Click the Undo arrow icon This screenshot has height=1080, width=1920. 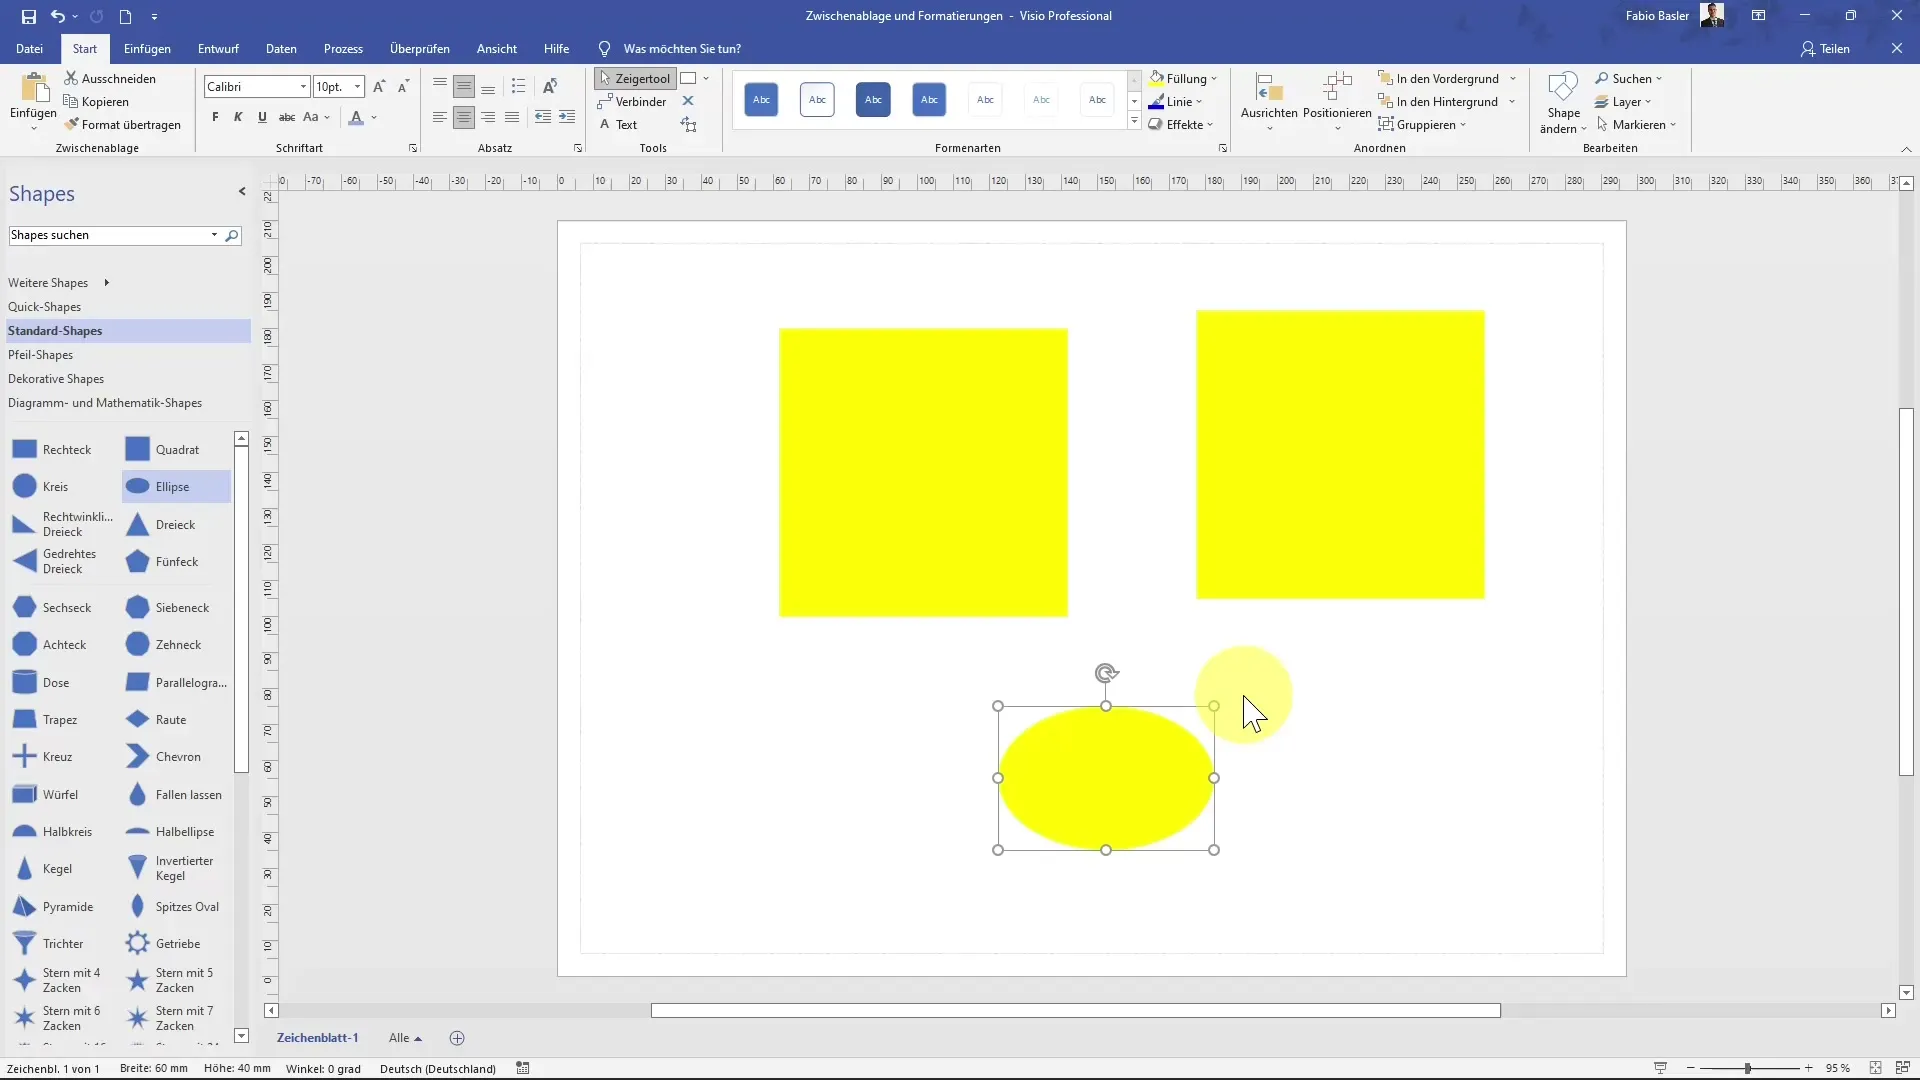click(58, 16)
